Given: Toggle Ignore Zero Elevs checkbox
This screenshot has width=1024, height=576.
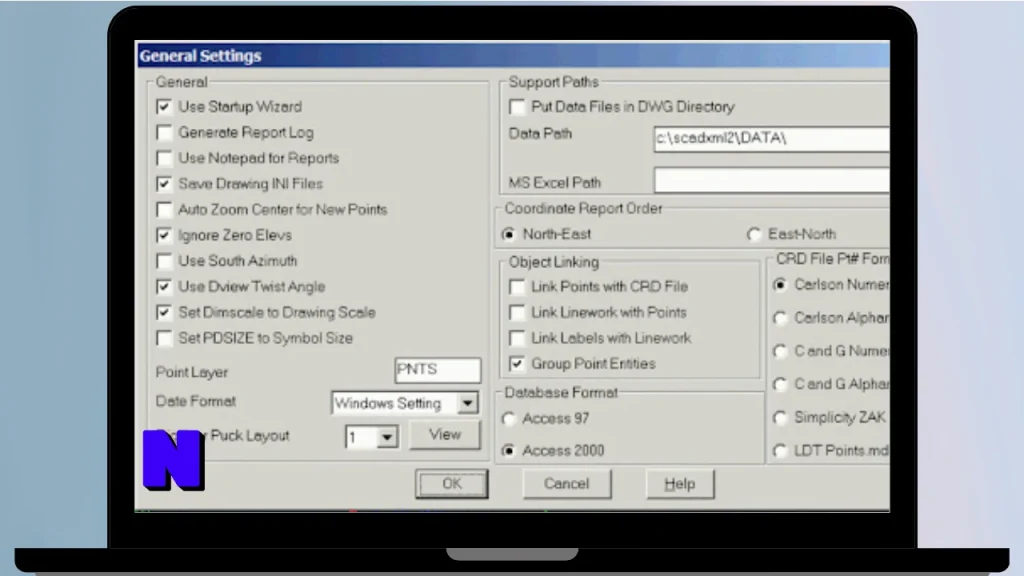Looking at the screenshot, I should [x=164, y=235].
